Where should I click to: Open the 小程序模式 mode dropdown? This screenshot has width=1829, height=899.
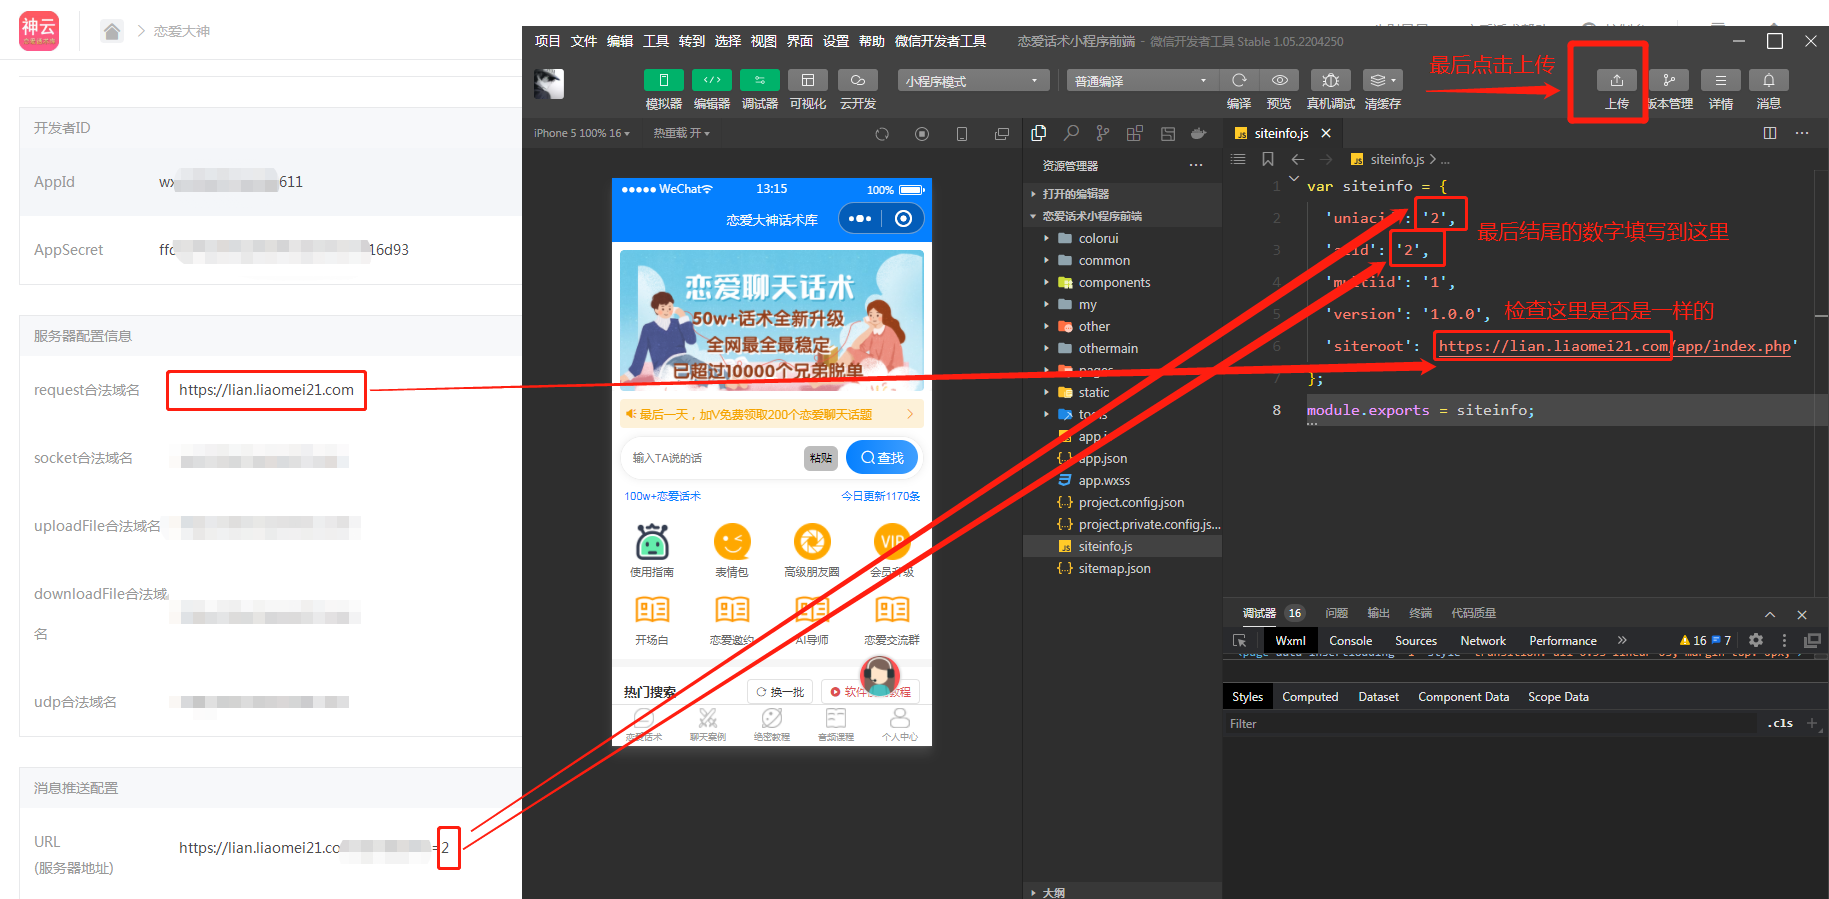click(973, 80)
